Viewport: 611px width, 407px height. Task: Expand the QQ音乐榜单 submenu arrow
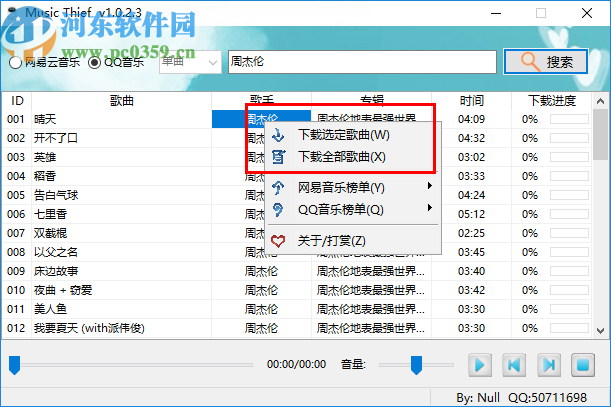click(x=429, y=207)
